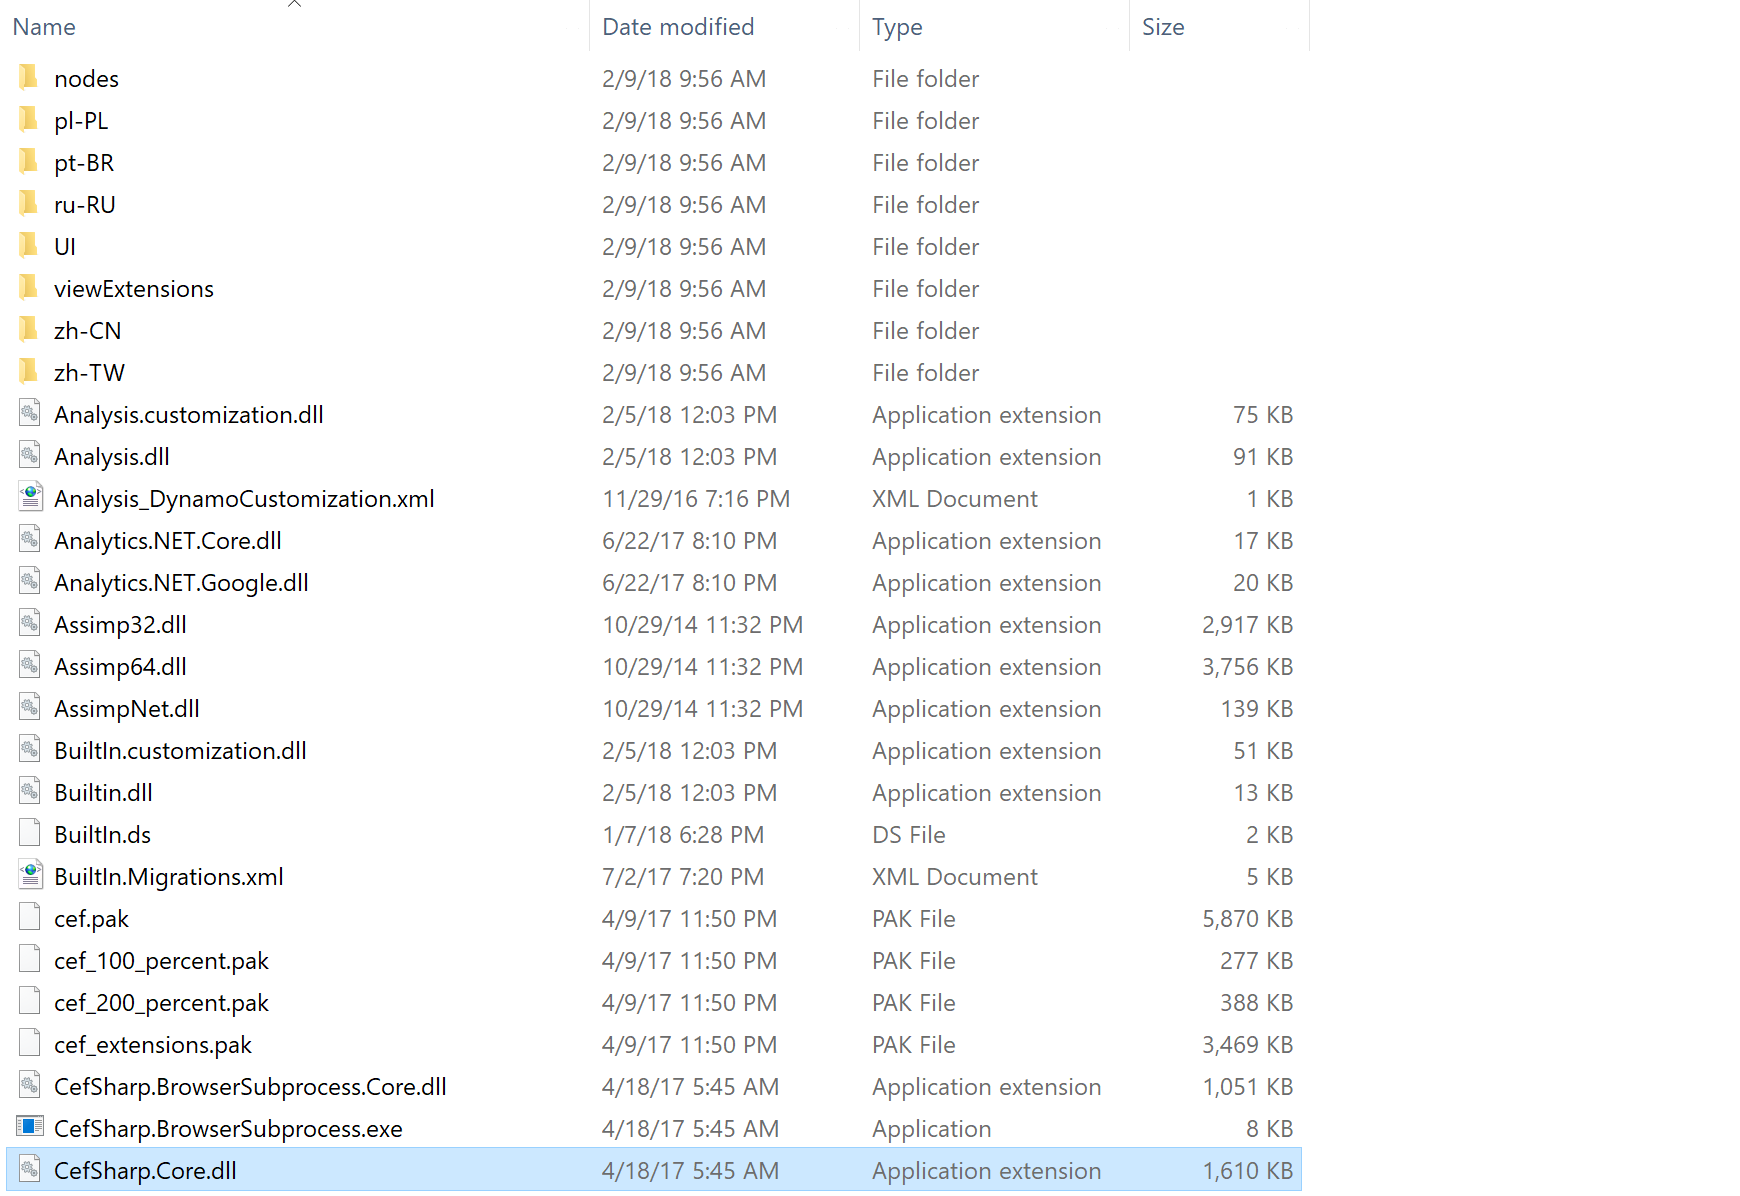Click the BuiltIn.ds file icon
The width and height of the screenshot is (1740, 1196).
coord(29,834)
